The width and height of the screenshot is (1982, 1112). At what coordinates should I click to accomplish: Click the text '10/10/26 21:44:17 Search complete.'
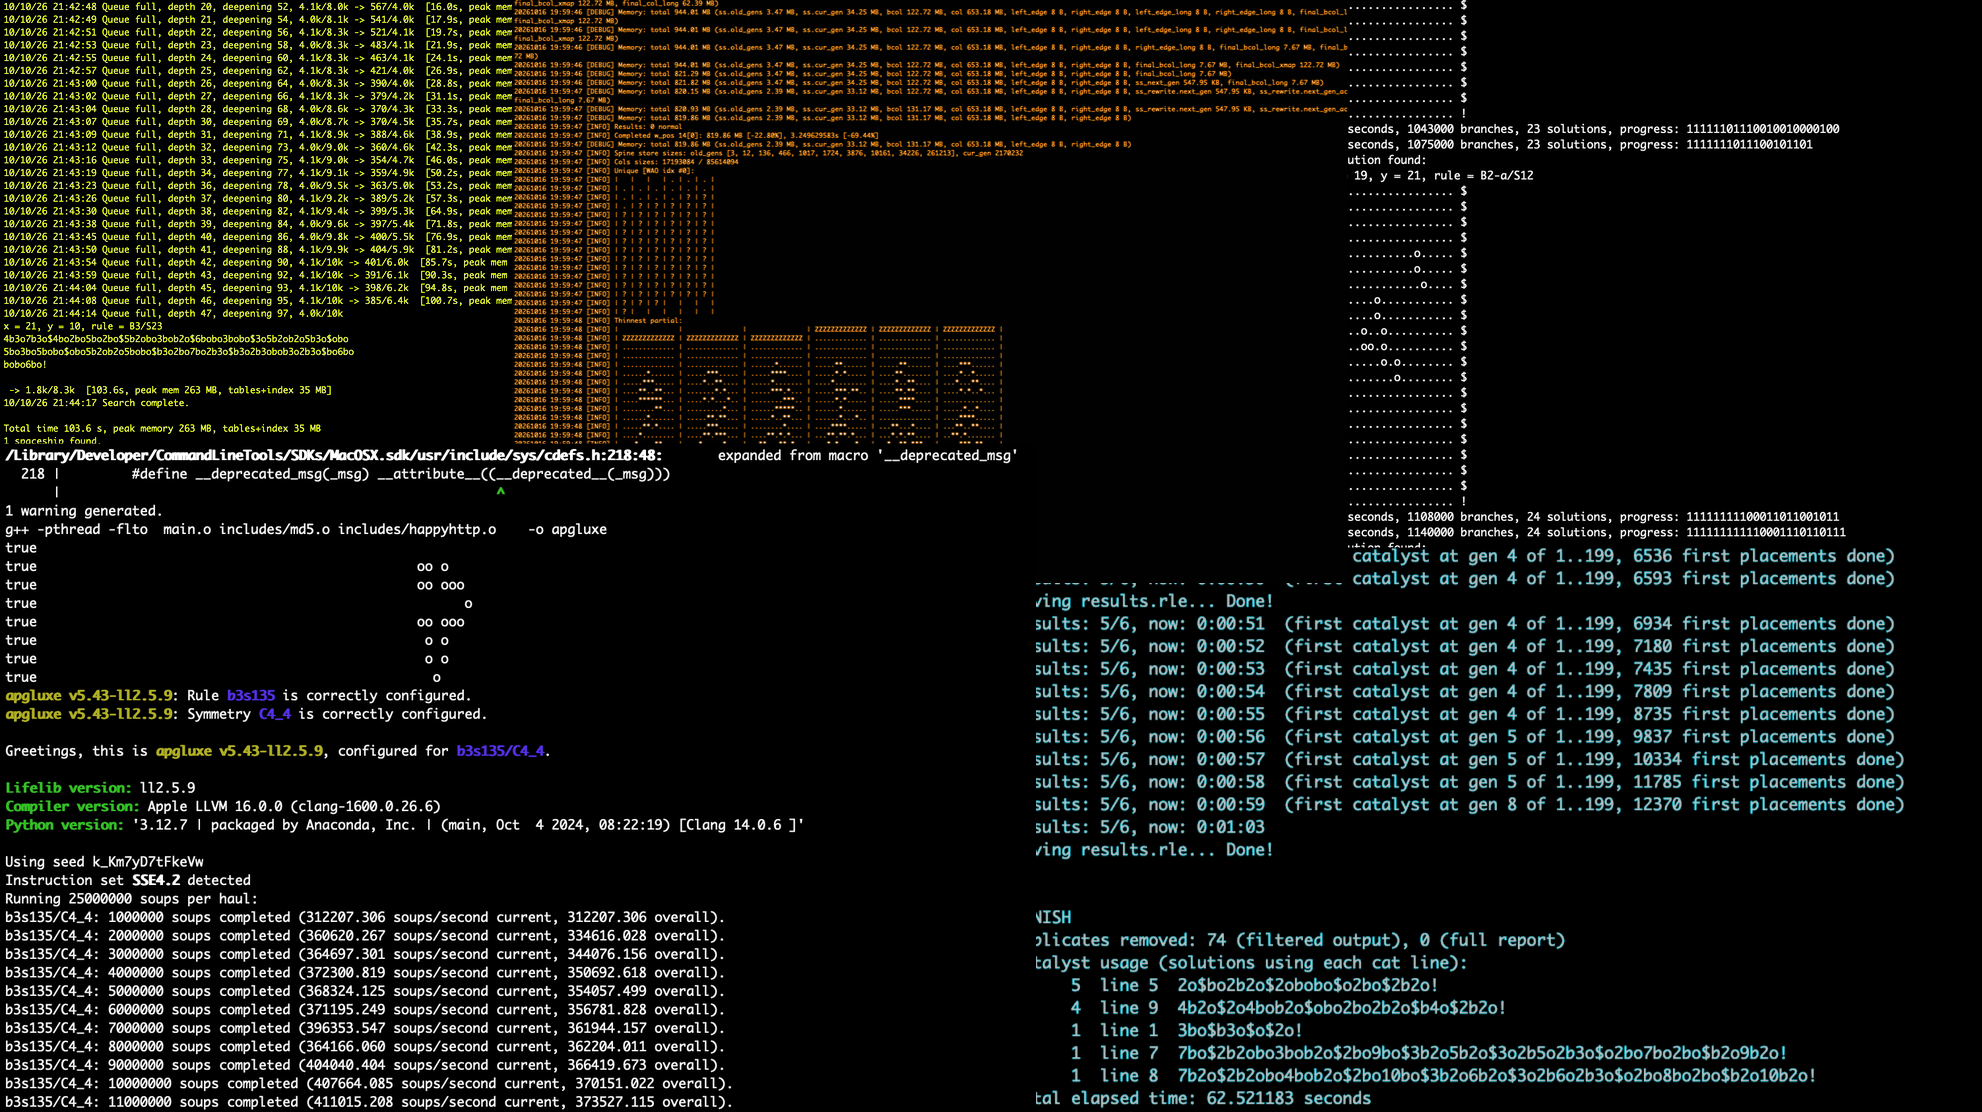pyautogui.click(x=95, y=403)
